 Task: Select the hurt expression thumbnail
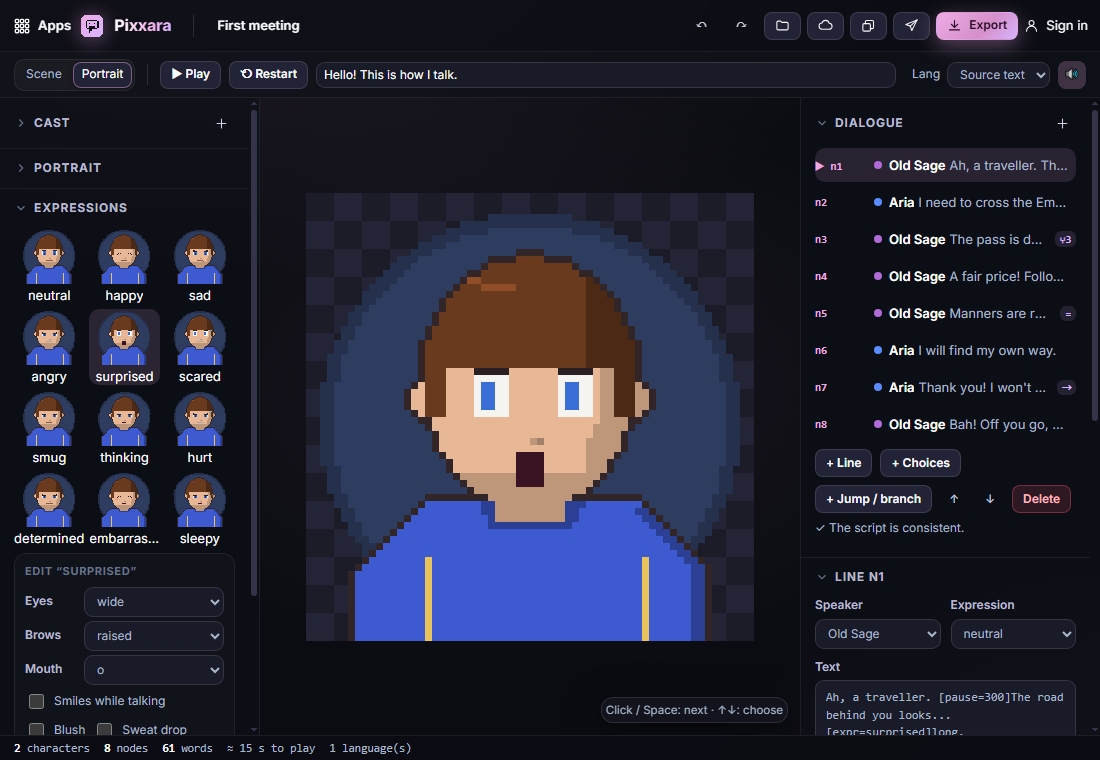(x=200, y=428)
